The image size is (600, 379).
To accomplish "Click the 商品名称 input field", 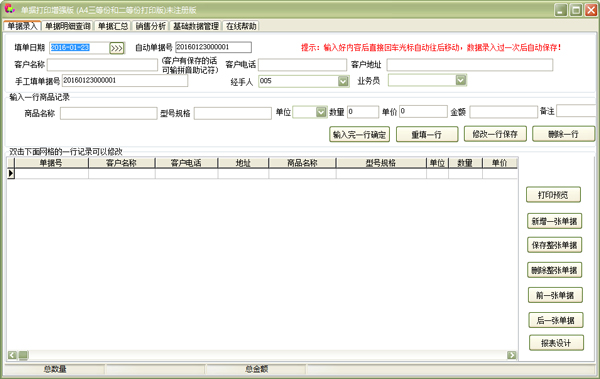I will (109, 113).
